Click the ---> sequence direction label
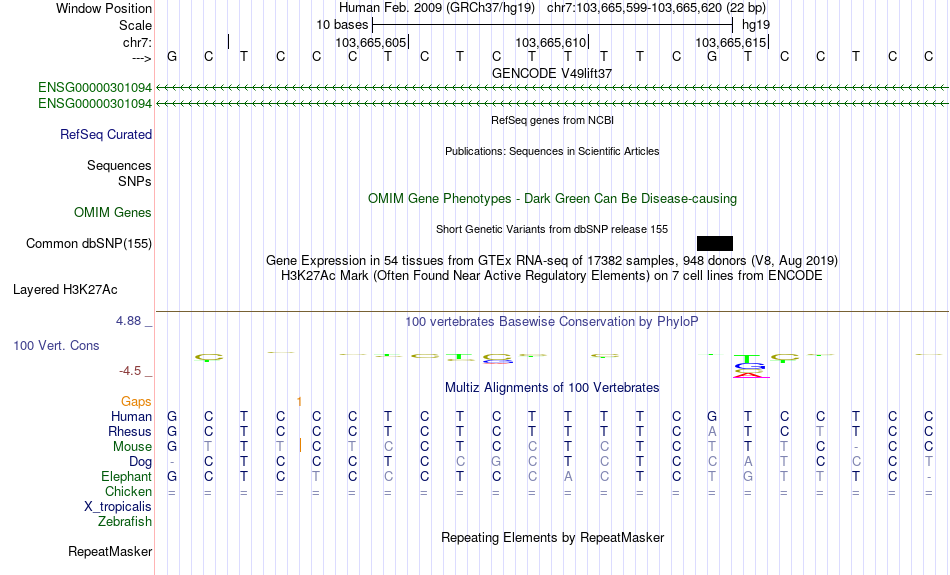Viewport: 950px width, 575px height. (x=142, y=58)
